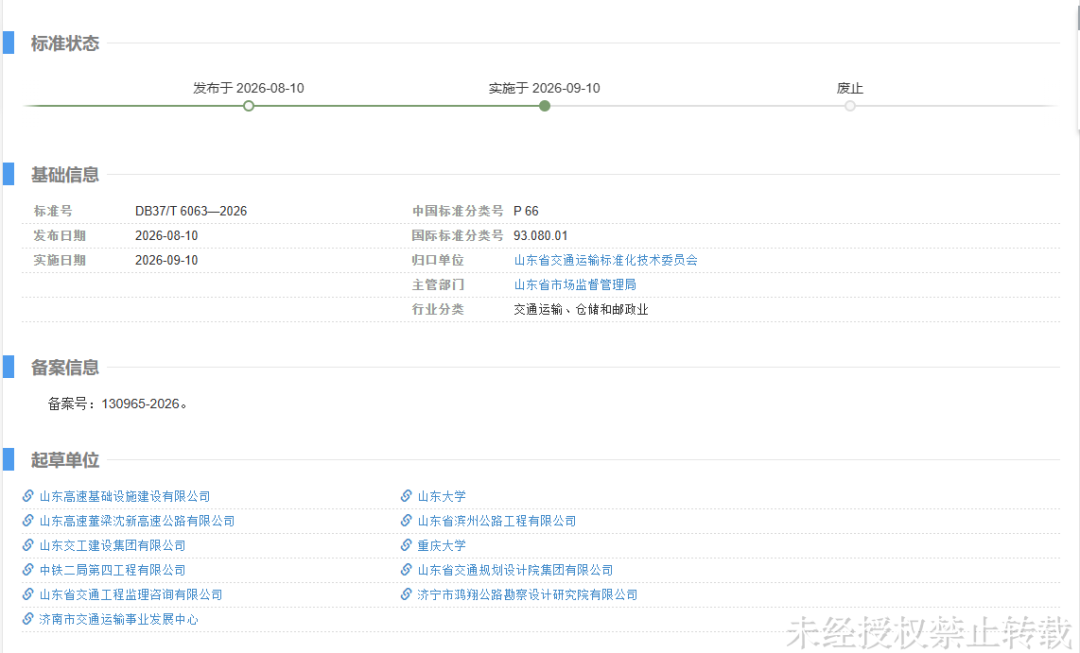Open 山东省交通规划设计院集团有限公司 link
The width and height of the screenshot is (1080, 653).
tap(515, 570)
